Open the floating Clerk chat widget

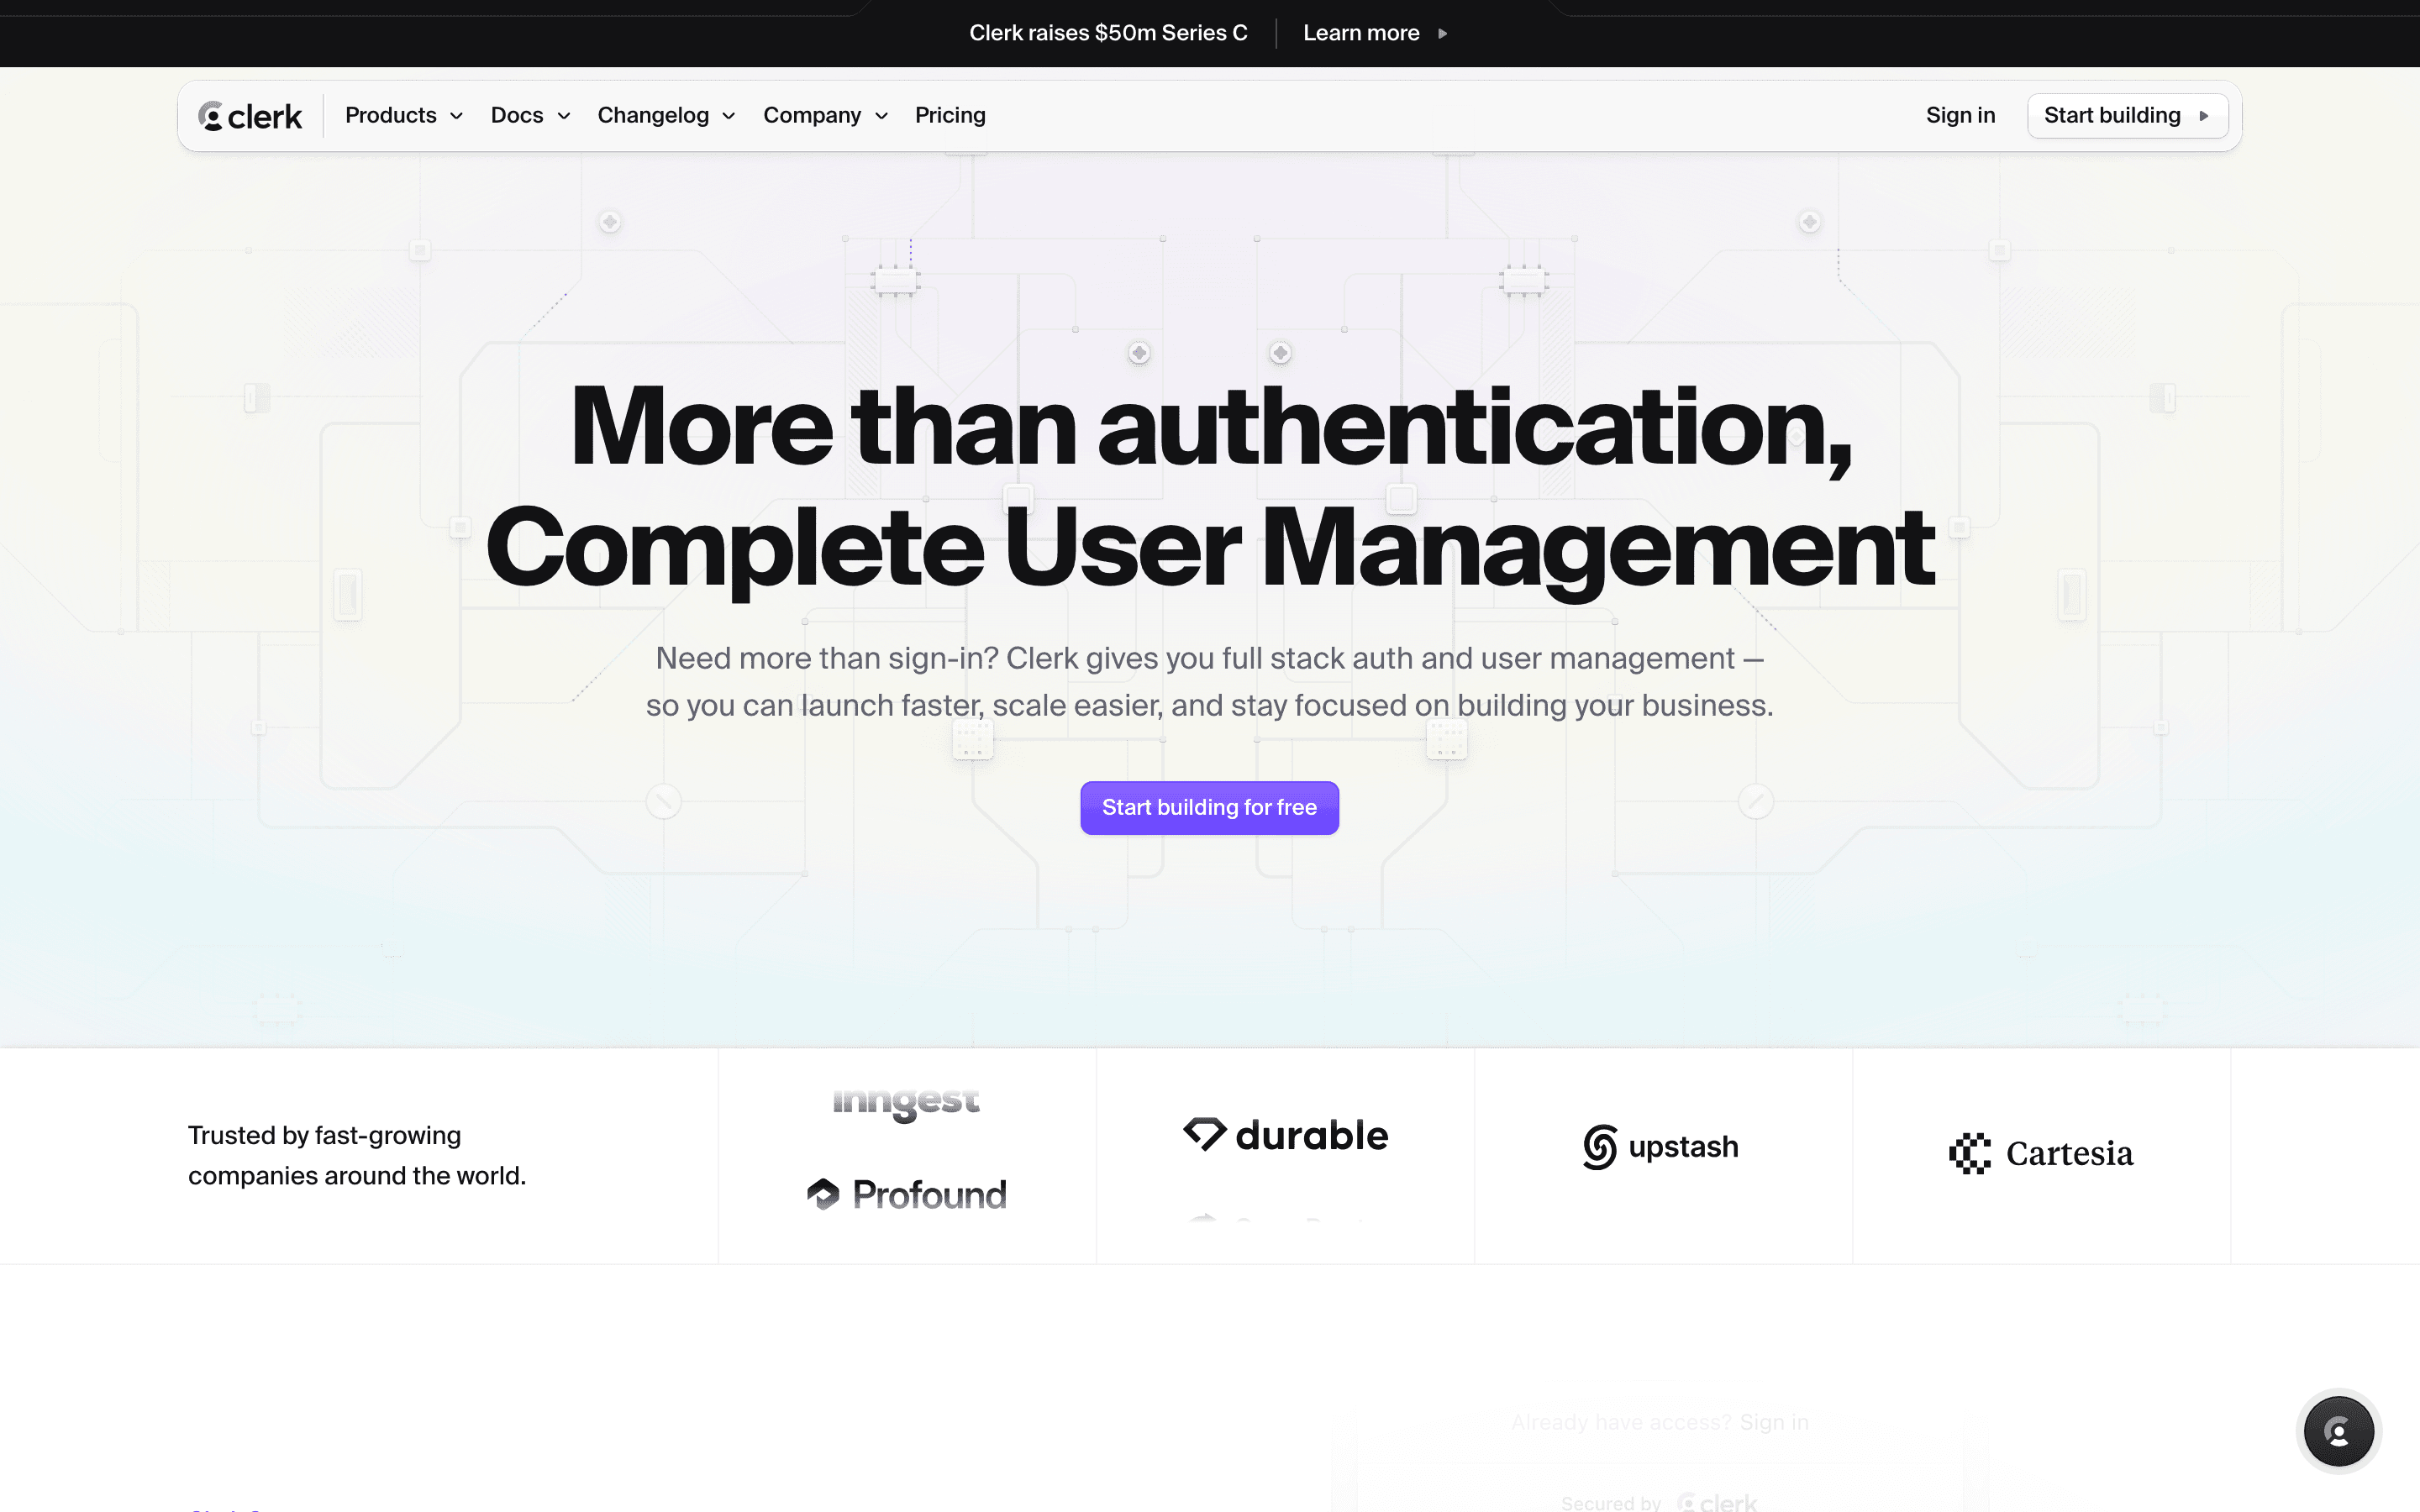(2338, 1432)
